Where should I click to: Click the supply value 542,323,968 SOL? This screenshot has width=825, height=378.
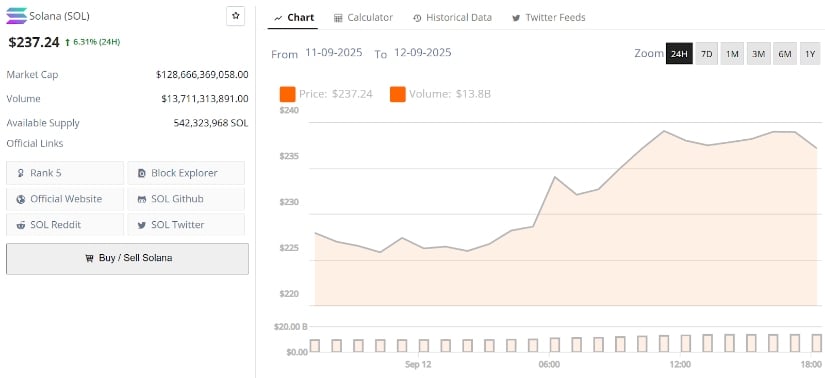click(x=211, y=123)
